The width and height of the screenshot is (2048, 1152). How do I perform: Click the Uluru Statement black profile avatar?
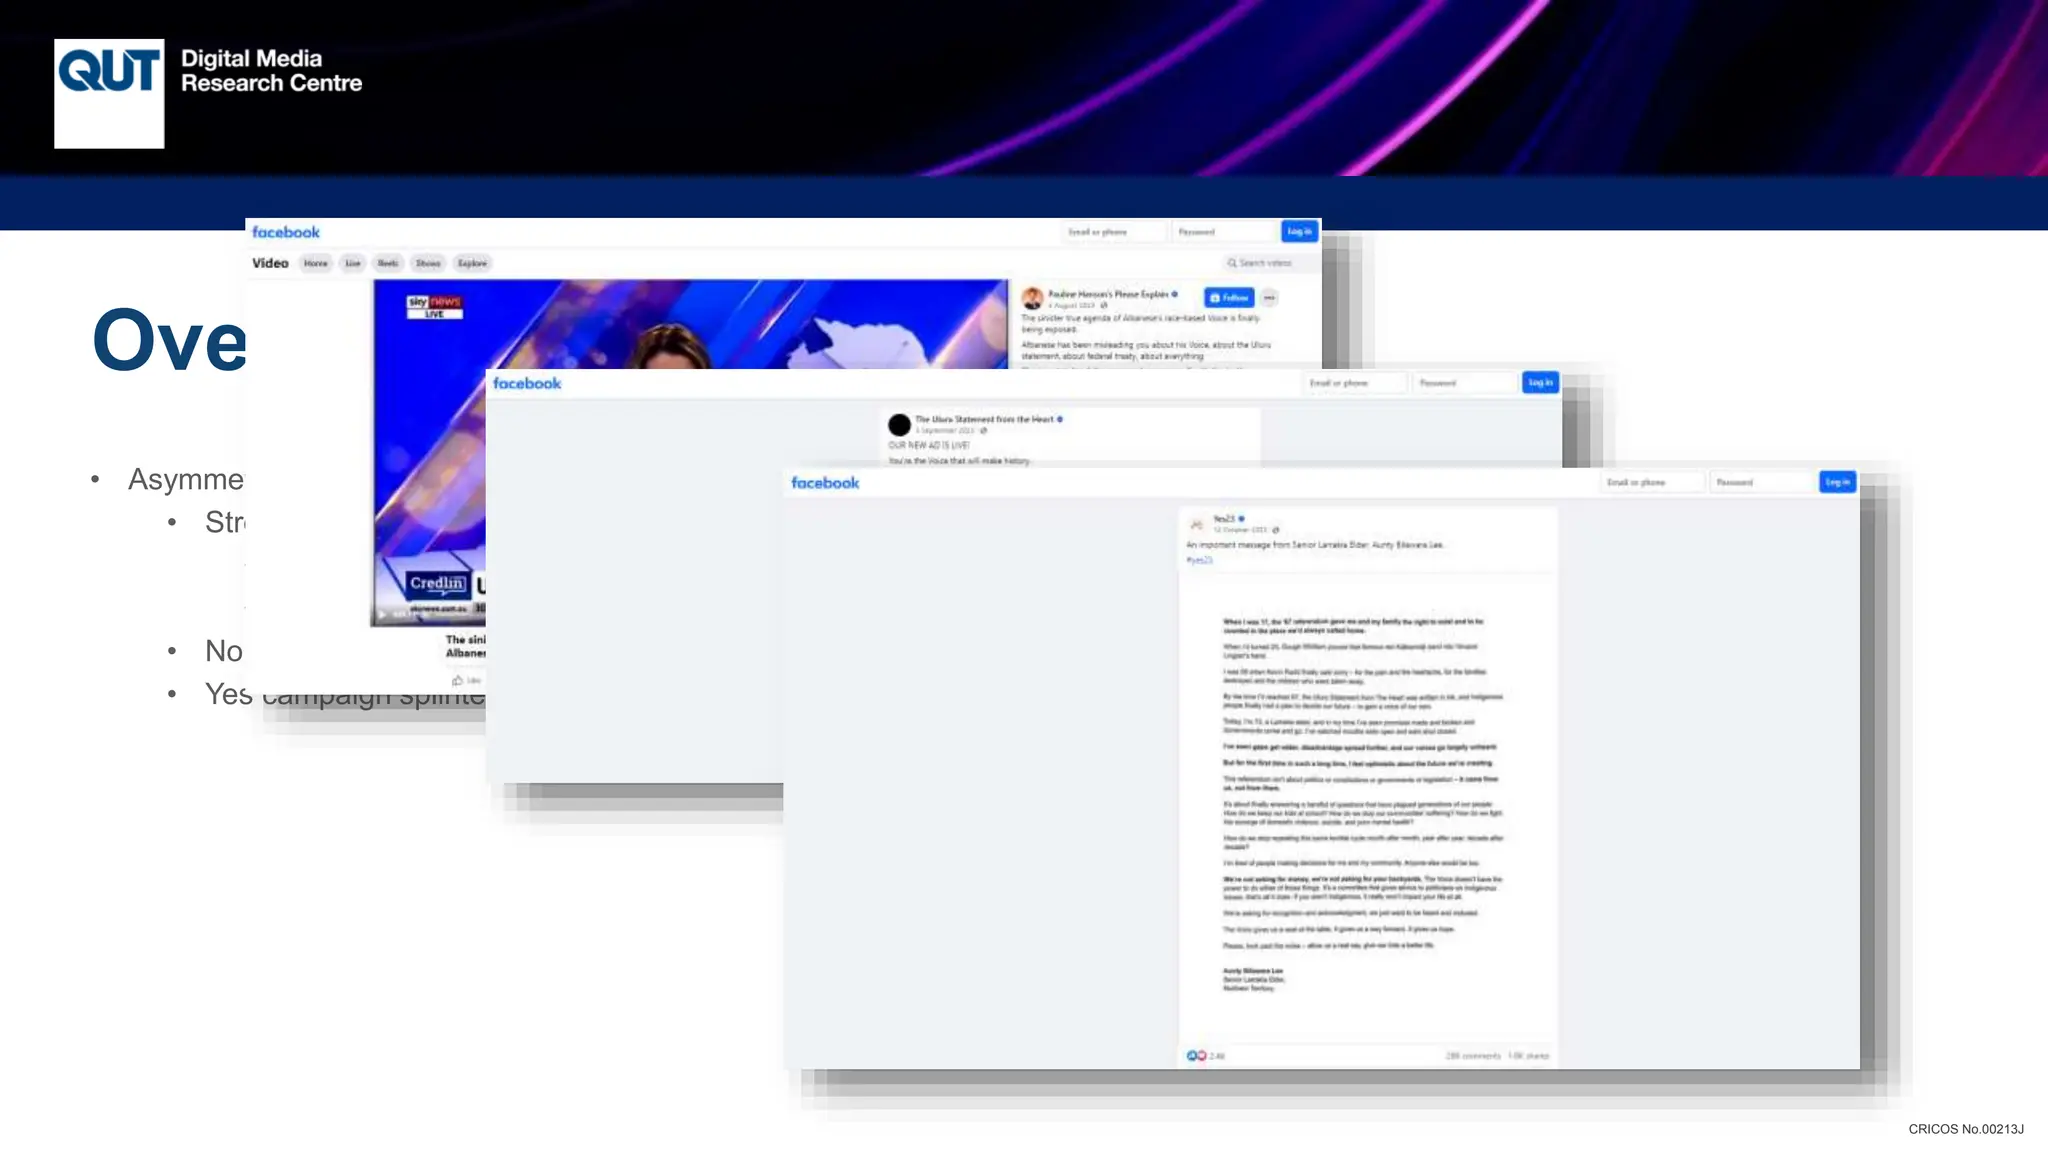point(899,424)
